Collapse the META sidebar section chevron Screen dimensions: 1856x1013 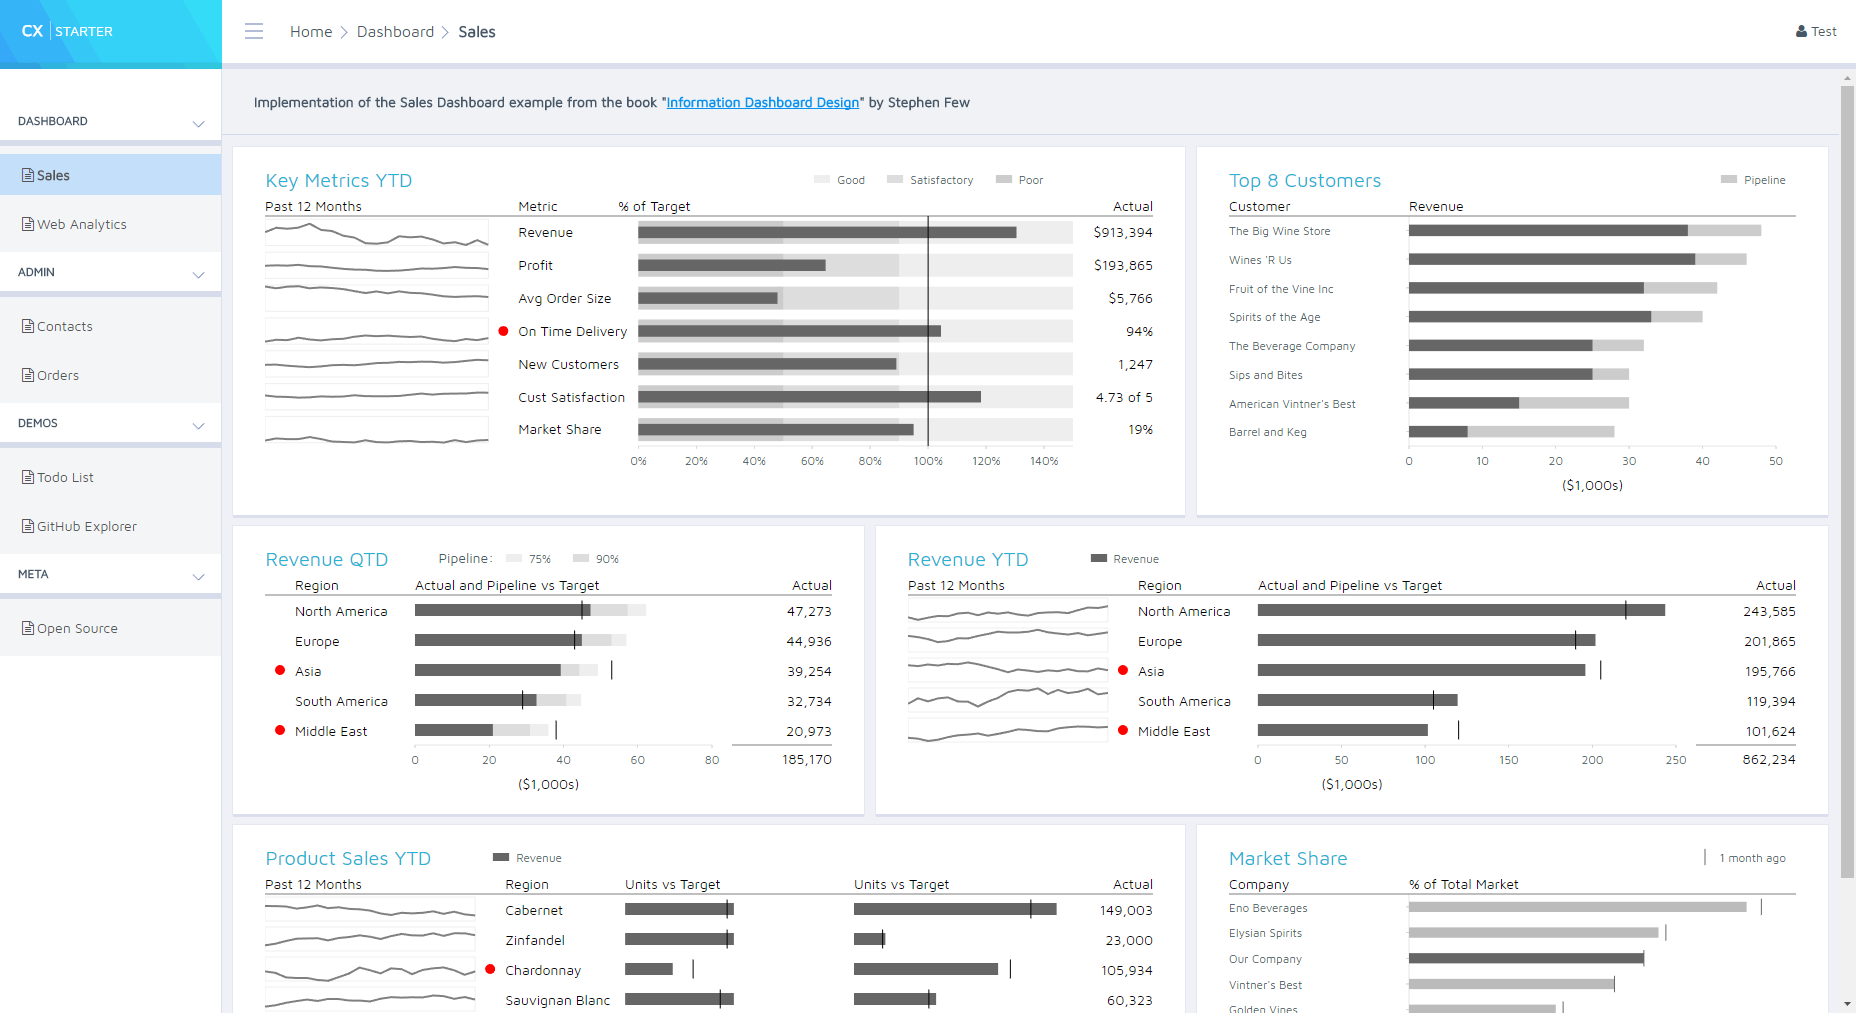coord(198,577)
